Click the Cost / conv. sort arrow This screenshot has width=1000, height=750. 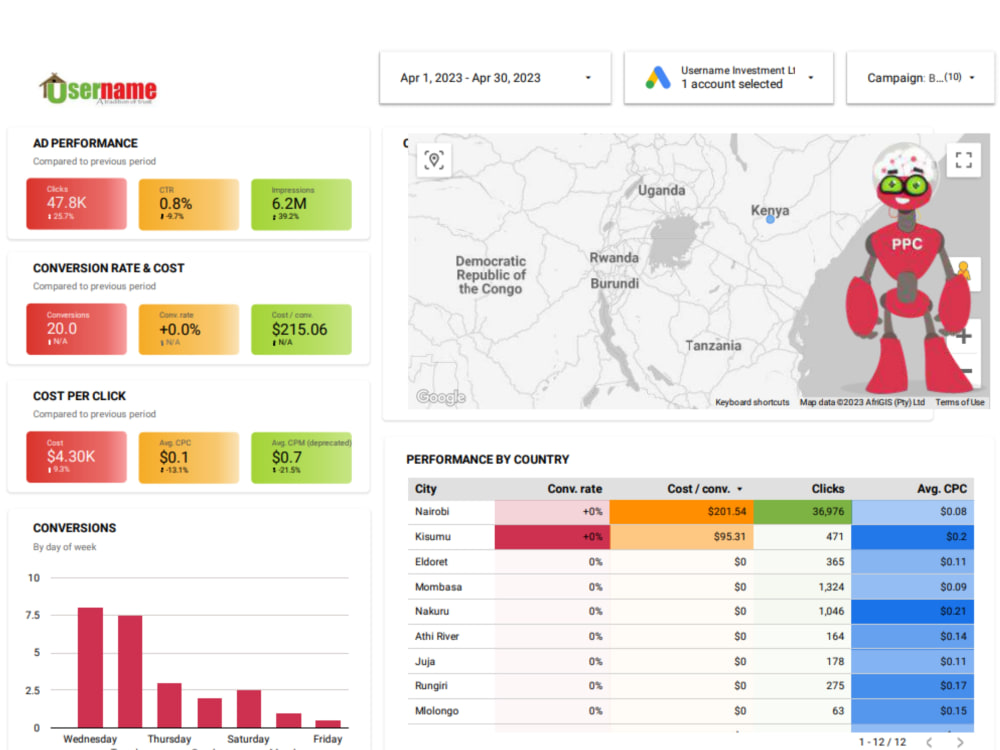pos(740,489)
